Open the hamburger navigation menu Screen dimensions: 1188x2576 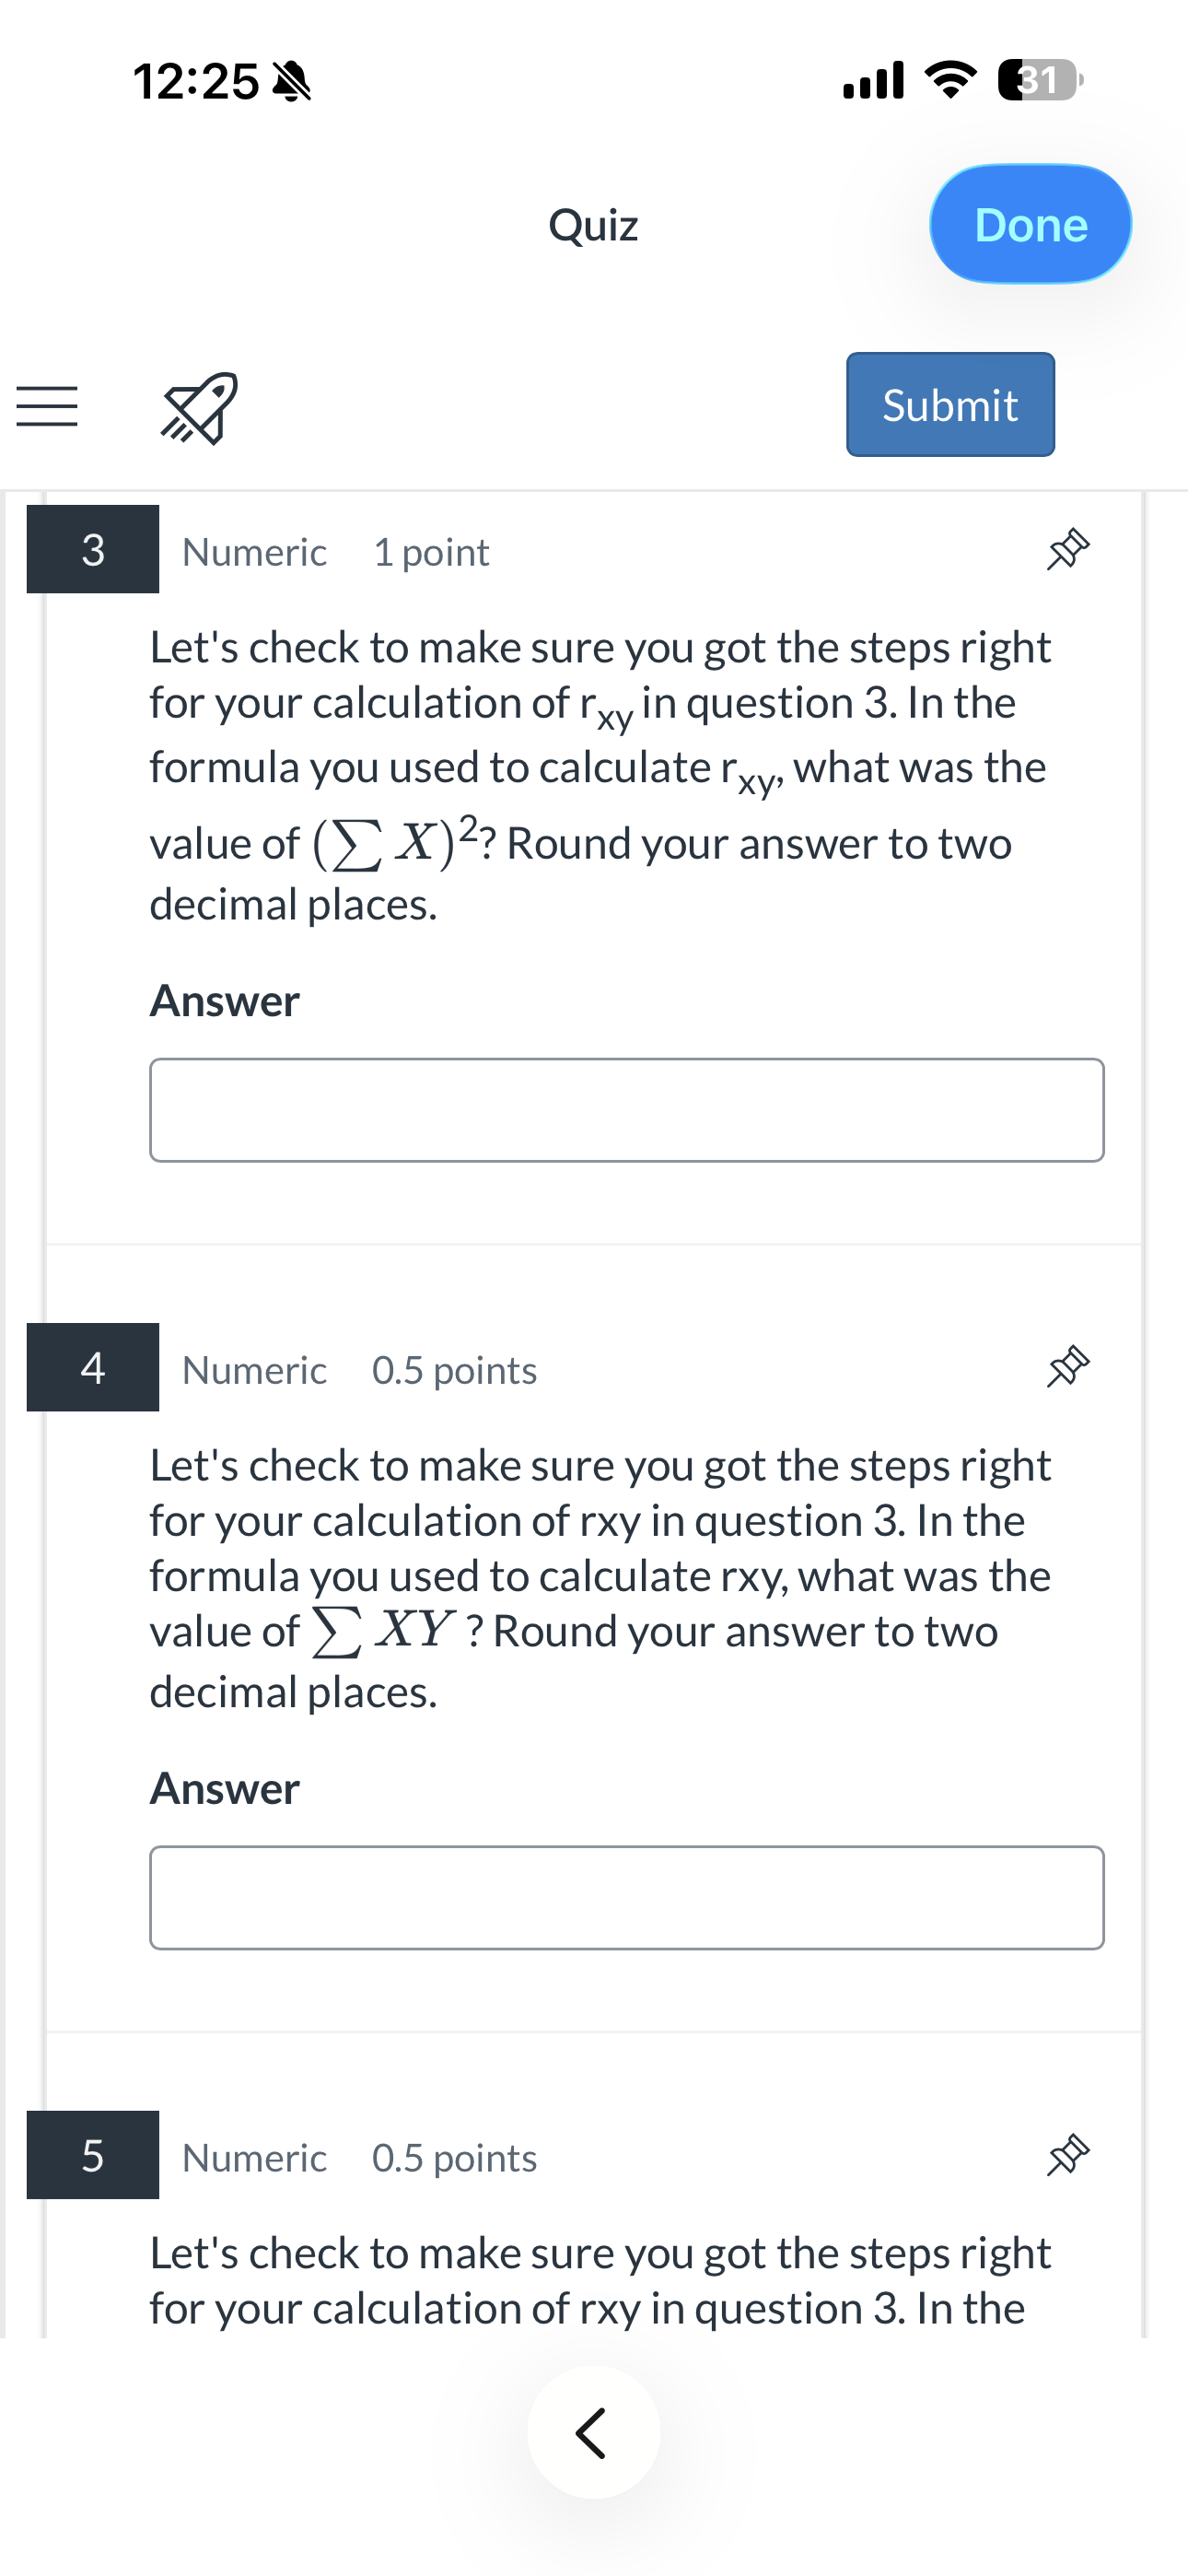tap(47, 406)
